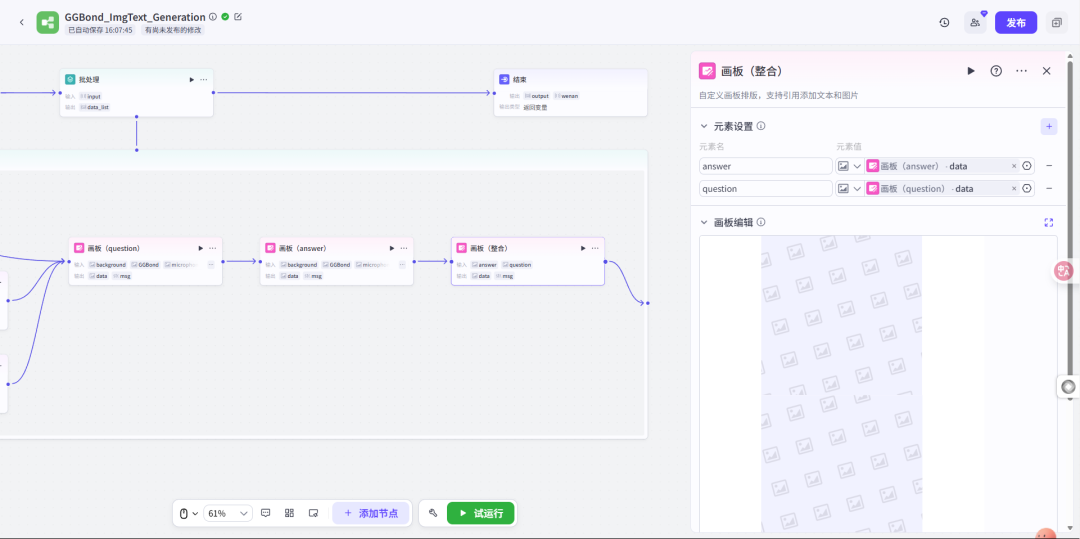The height and width of the screenshot is (539, 1080).
Task: Edit the question element name field
Action: point(766,189)
